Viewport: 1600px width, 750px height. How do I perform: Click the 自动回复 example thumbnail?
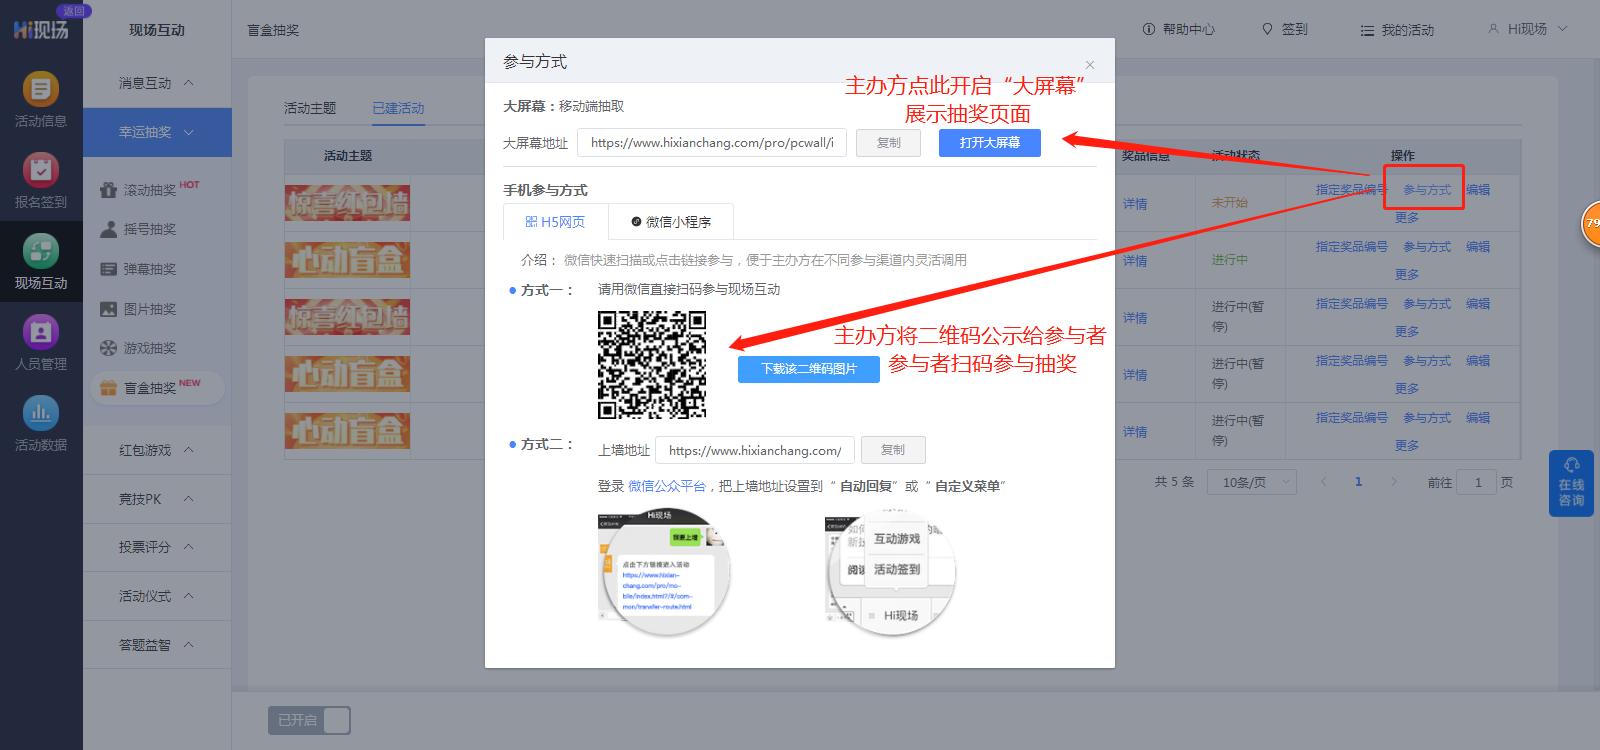663,570
